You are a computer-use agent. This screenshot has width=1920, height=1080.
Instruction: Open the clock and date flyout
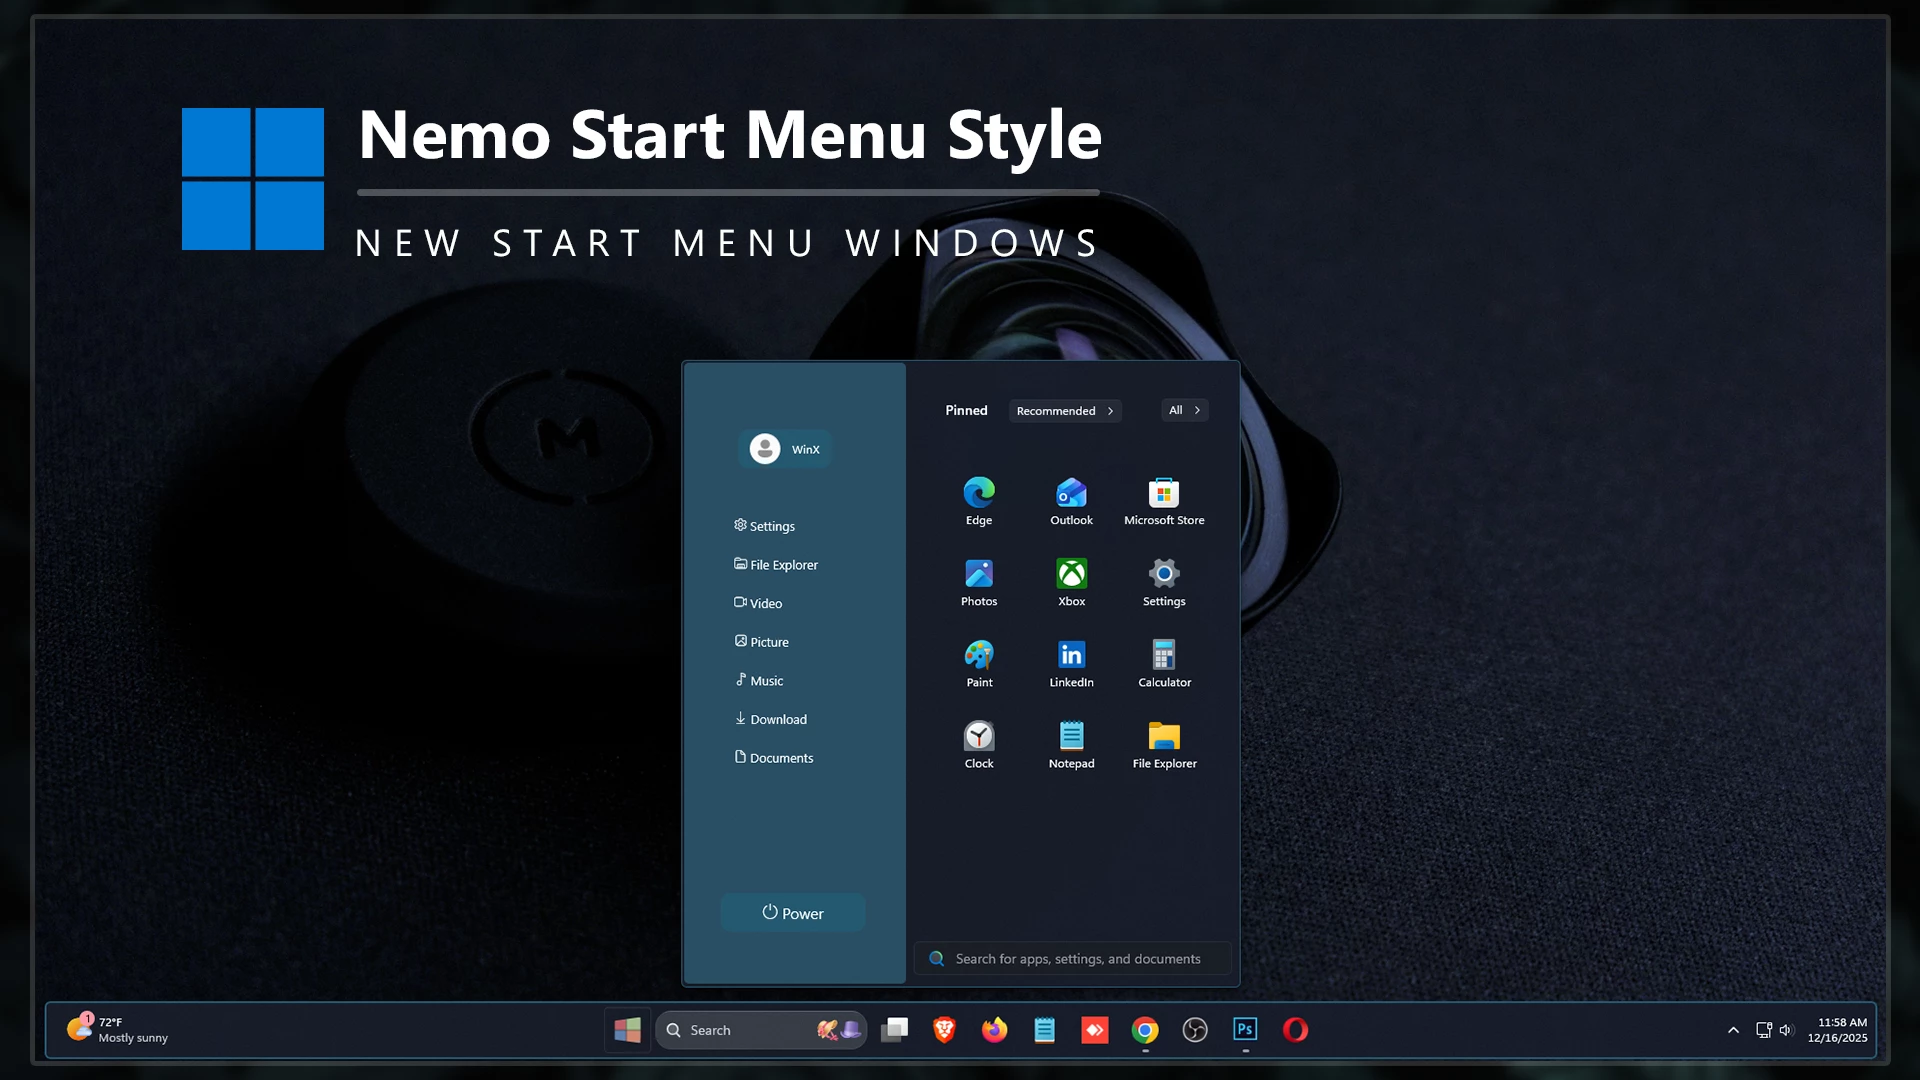pos(1837,1030)
